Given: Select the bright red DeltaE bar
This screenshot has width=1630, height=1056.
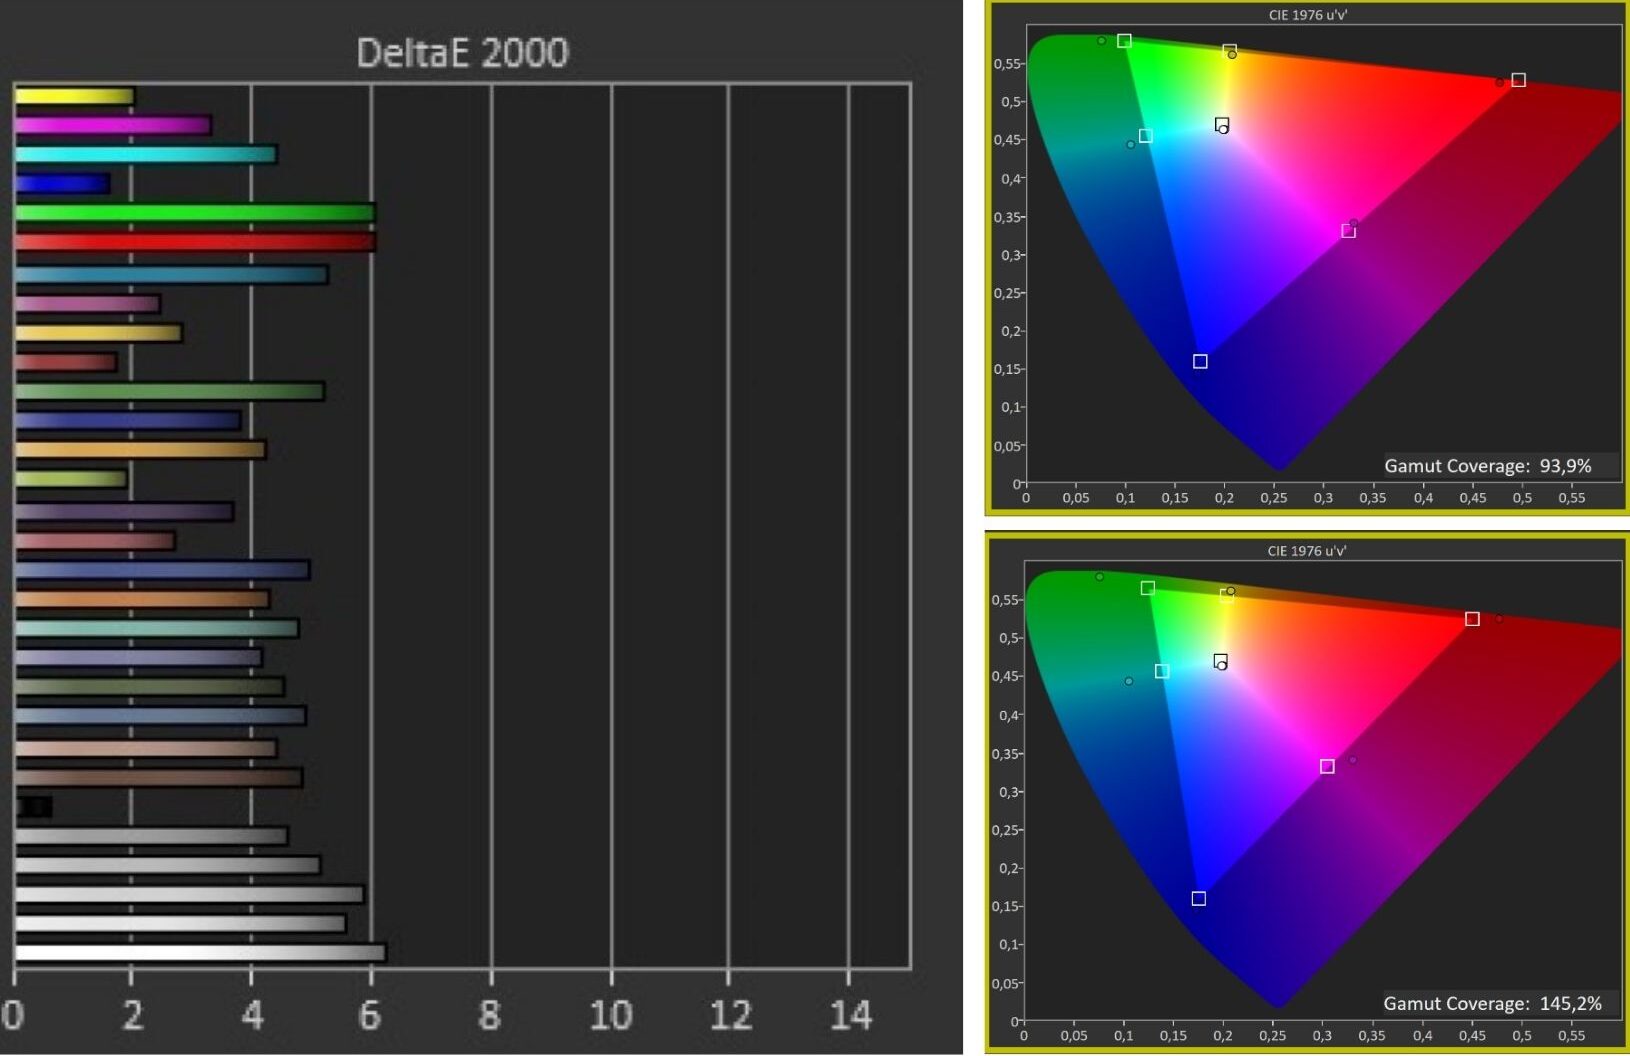Looking at the screenshot, I should pyautogui.click(x=194, y=242).
